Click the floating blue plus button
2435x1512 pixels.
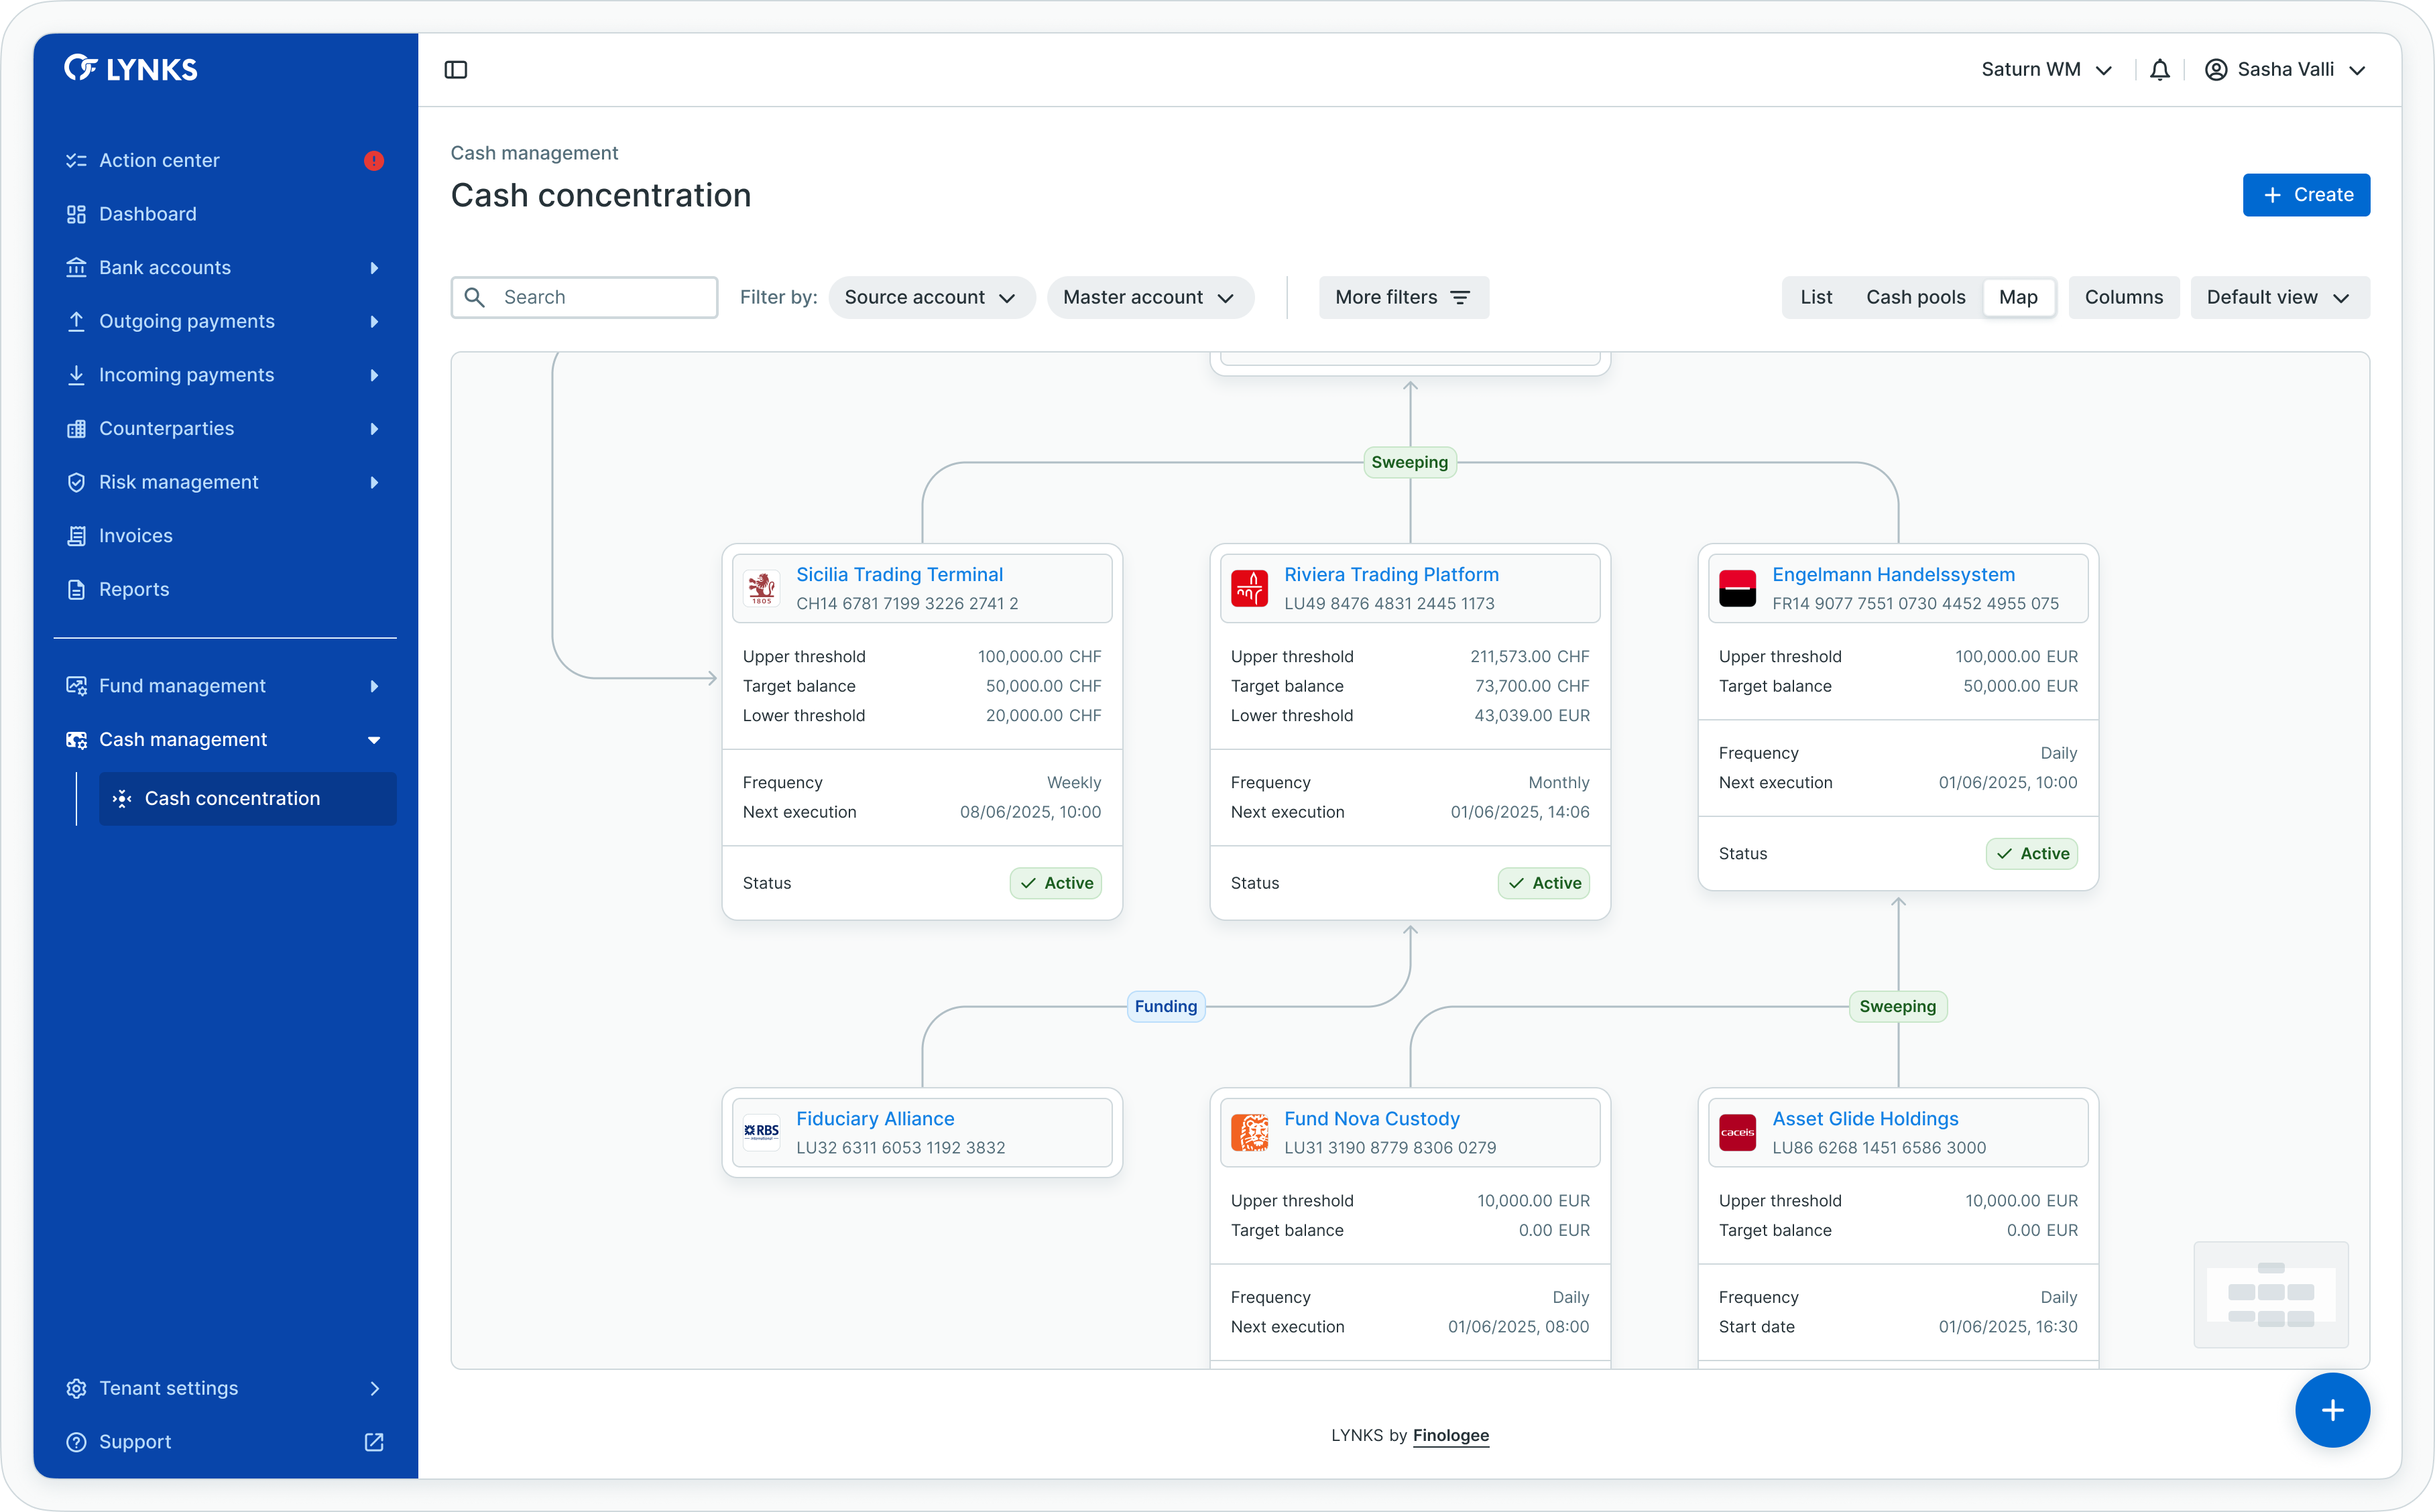pos(2332,1410)
